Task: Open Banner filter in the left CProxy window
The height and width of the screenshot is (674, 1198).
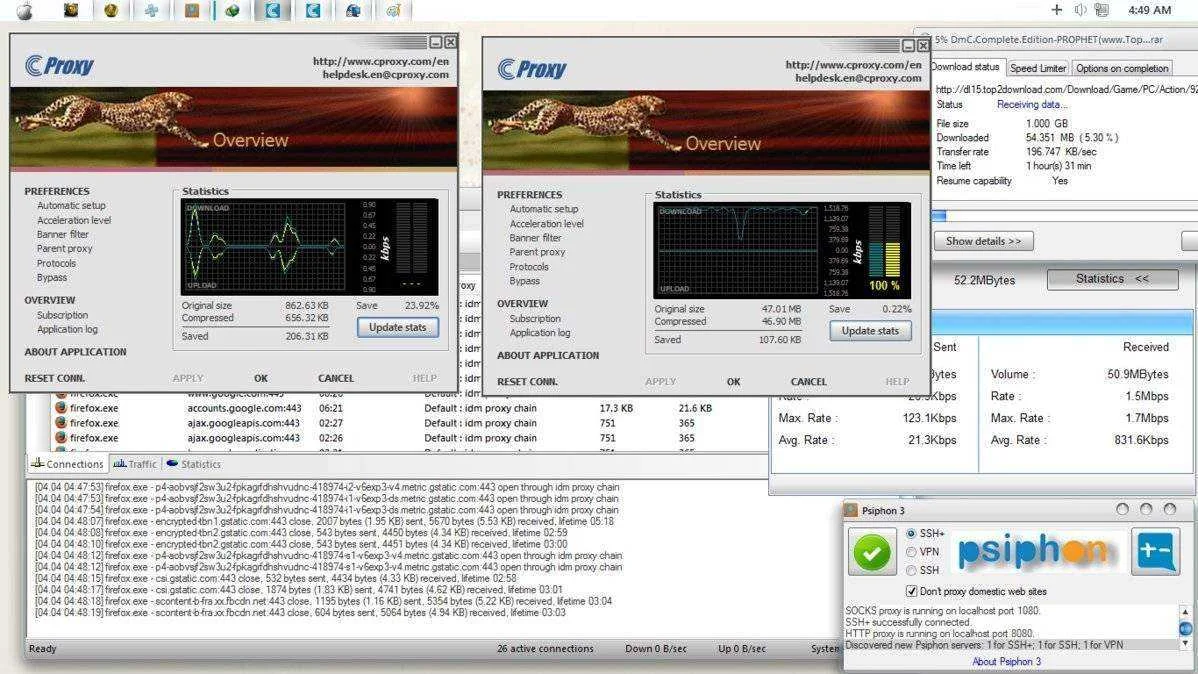Action: pos(63,235)
